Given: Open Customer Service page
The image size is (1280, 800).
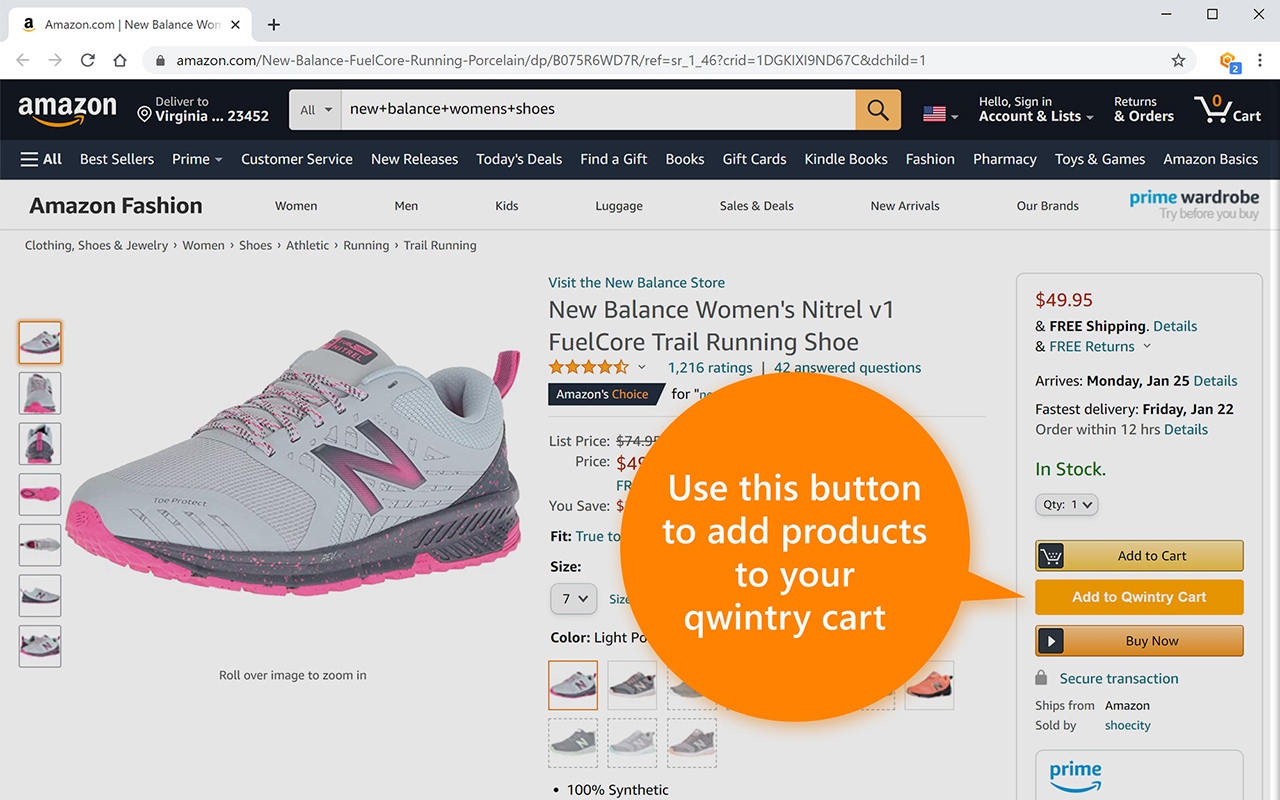Looking at the screenshot, I should tap(297, 159).
